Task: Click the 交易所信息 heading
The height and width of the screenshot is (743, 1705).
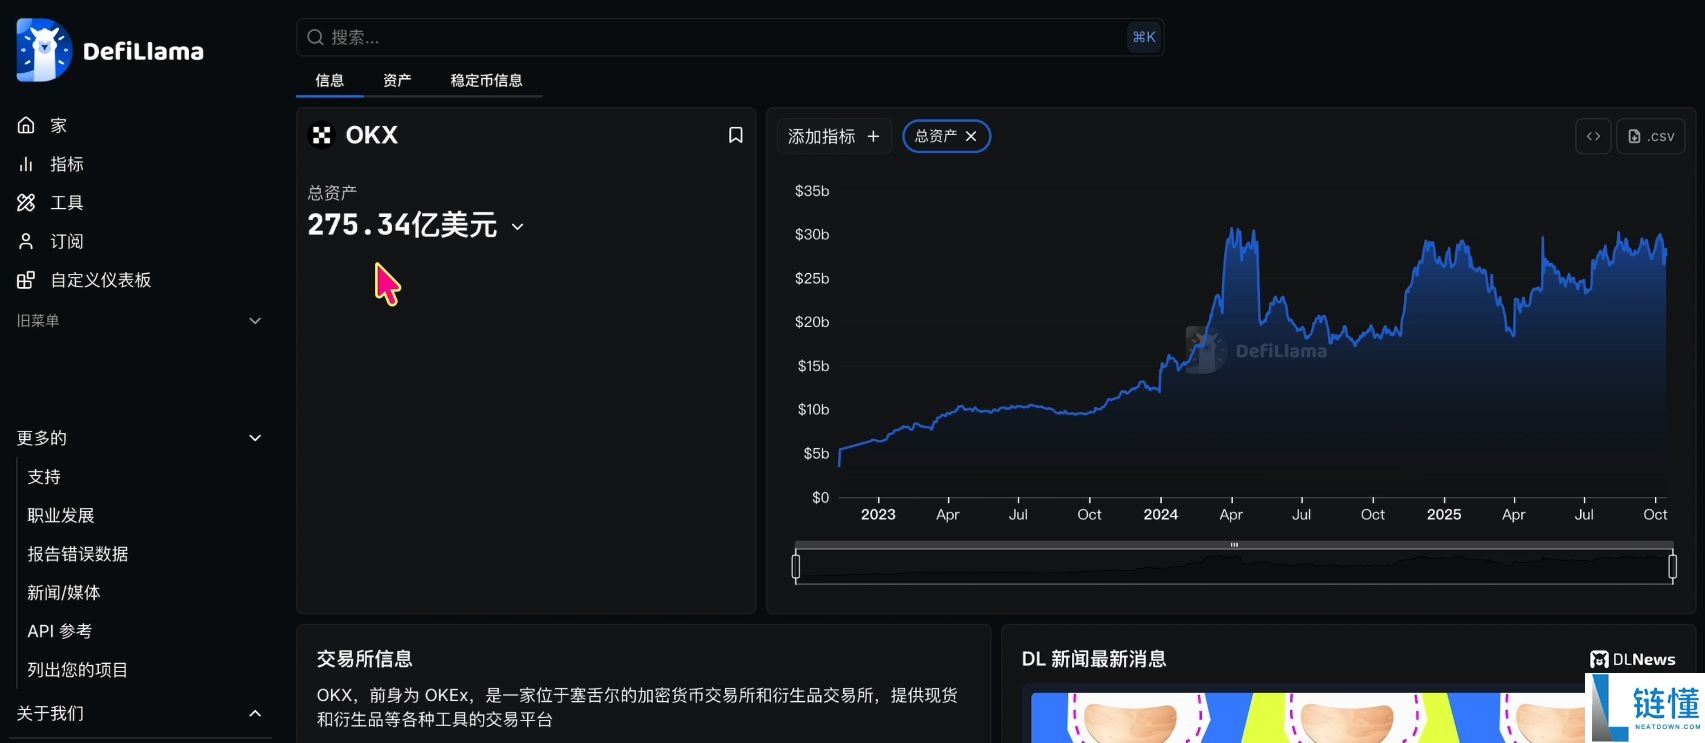Action: tap(365, 659)
